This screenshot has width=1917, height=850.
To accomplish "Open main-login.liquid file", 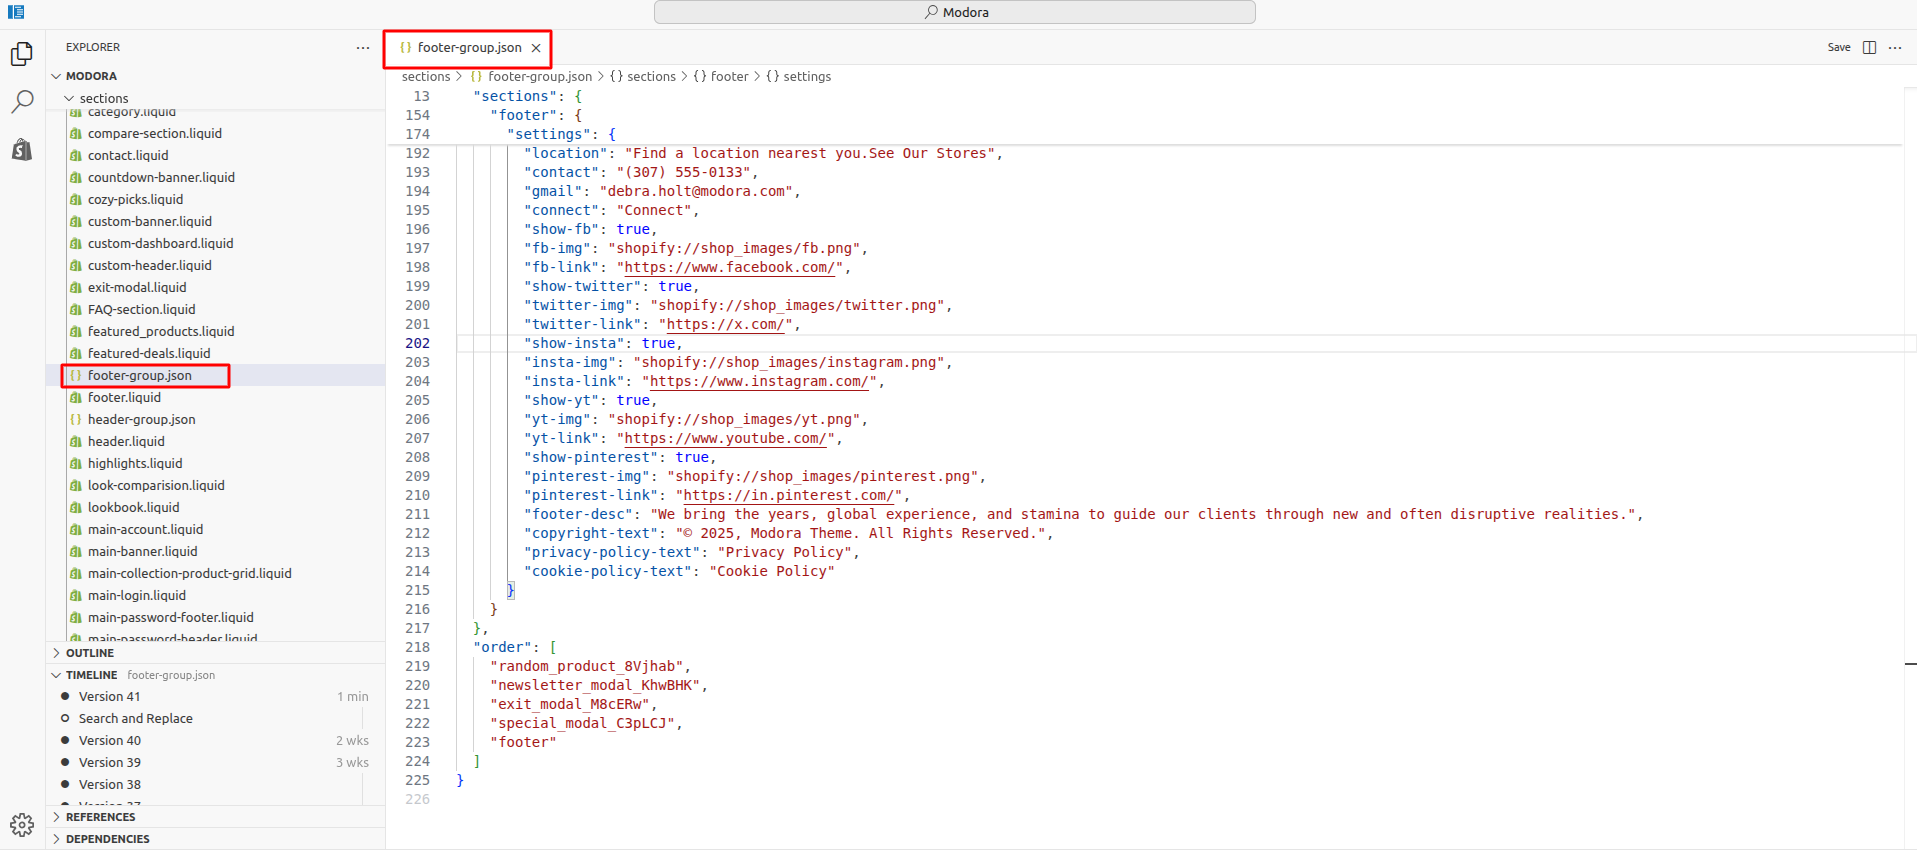I will point(136,595).
